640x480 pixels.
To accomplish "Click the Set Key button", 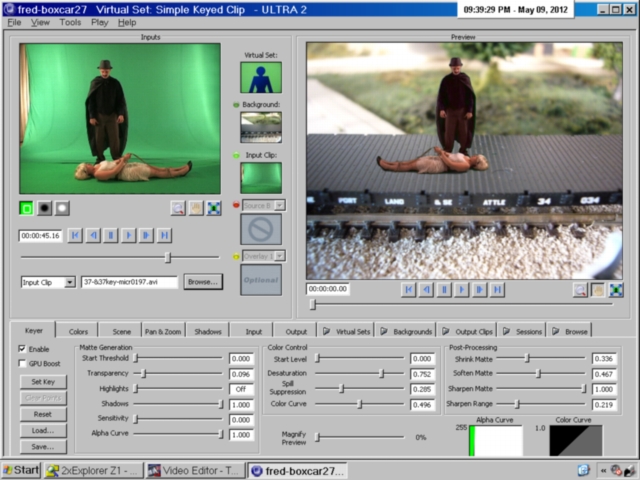I will tap(43, 382).
